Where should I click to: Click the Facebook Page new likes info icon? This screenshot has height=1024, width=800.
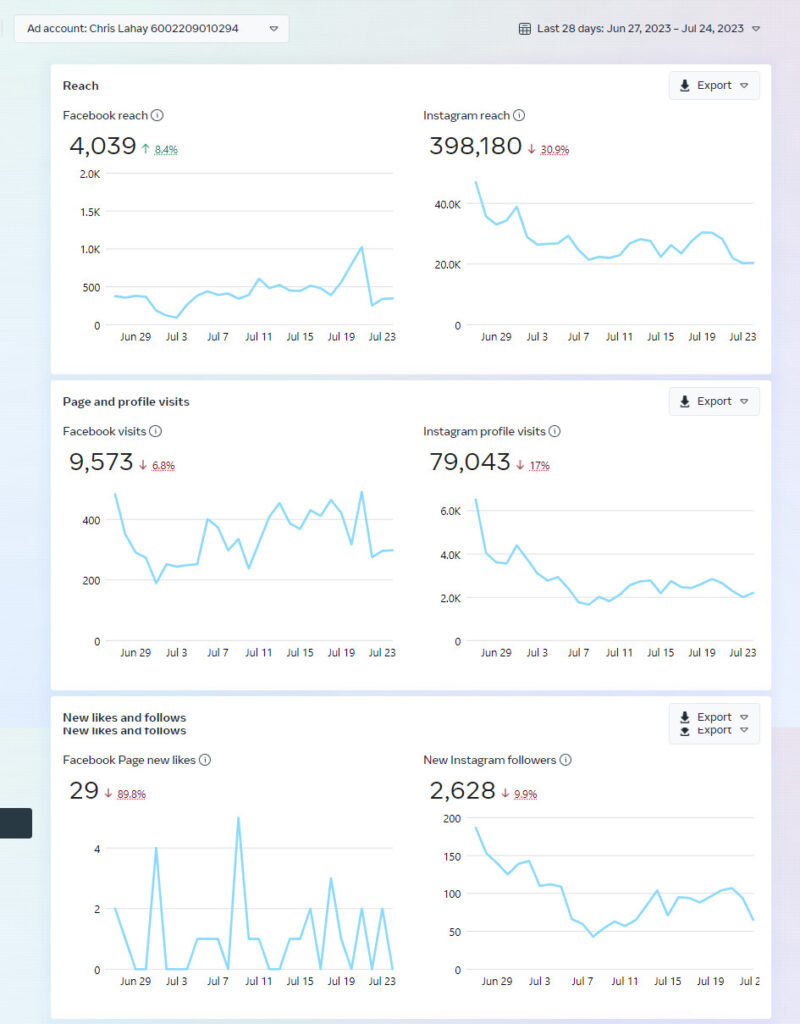(205, 760)
